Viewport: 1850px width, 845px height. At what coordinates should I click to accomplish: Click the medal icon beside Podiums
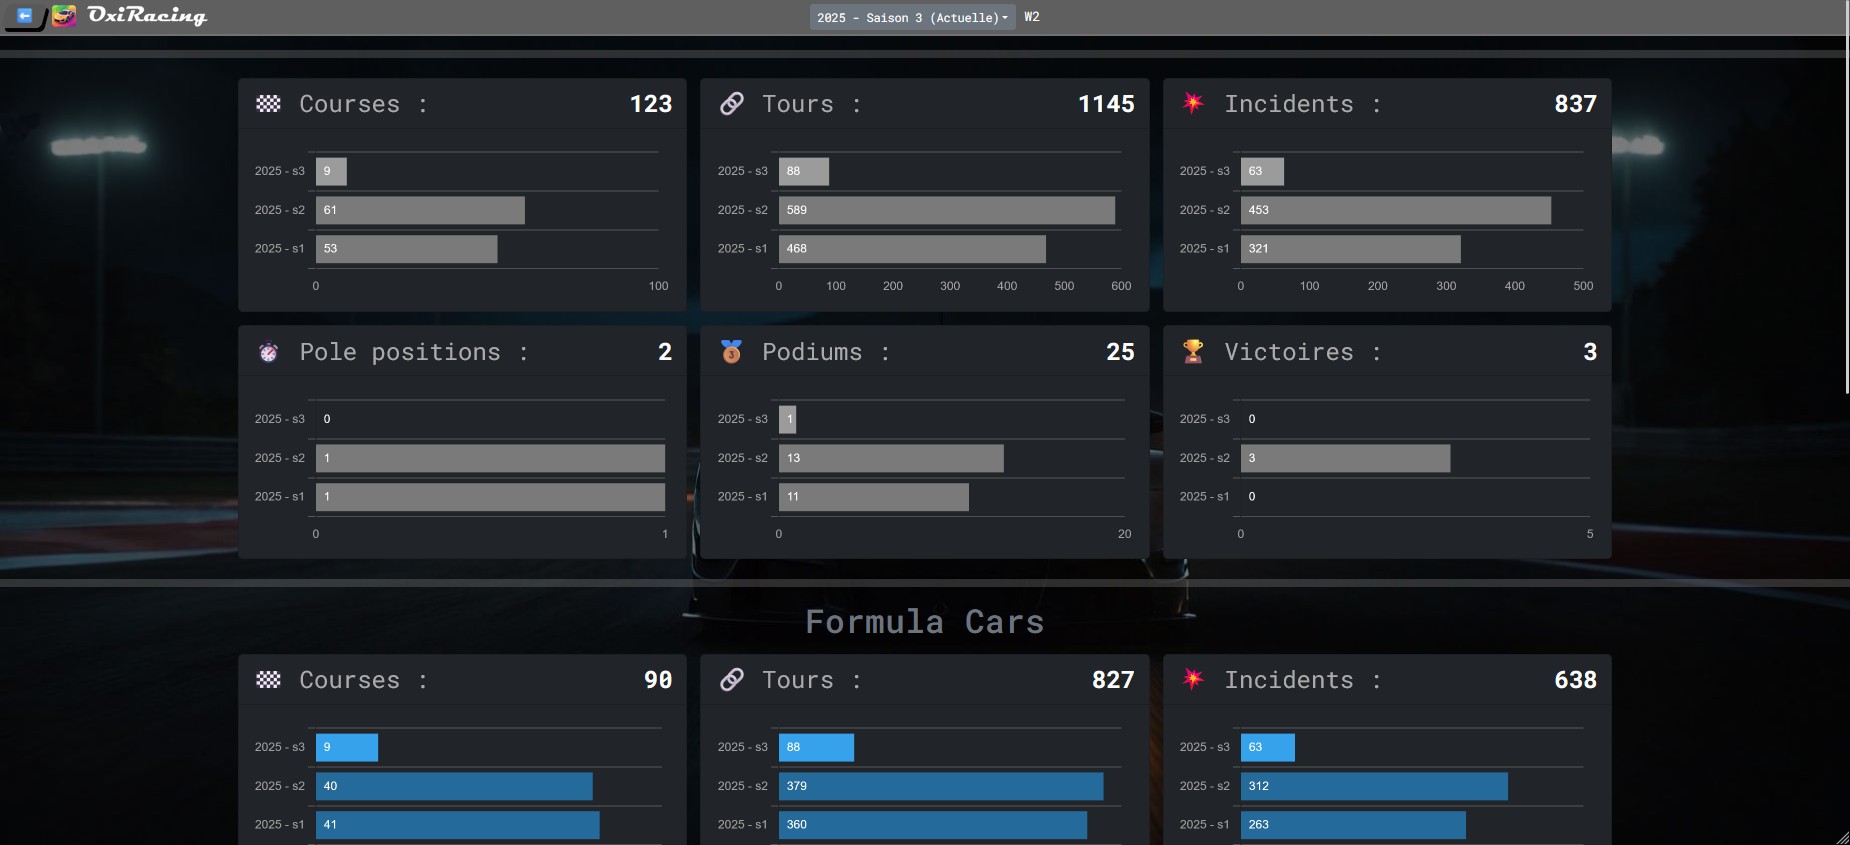coord(732,351)
